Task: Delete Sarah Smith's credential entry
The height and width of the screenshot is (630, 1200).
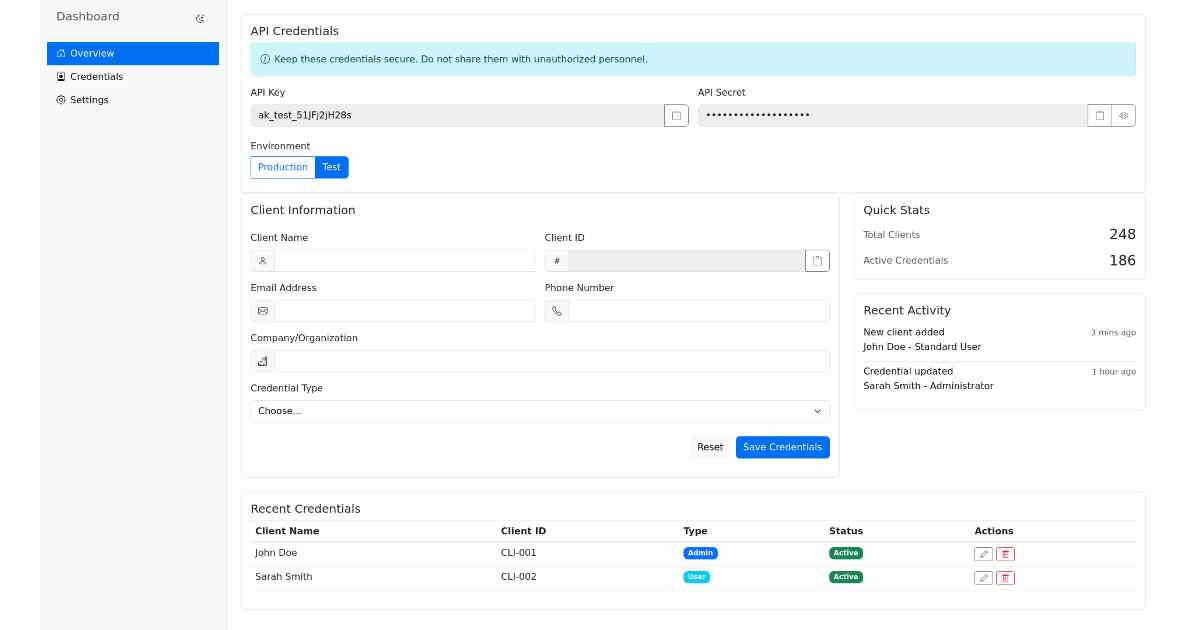Action: tap(1004, 577)
